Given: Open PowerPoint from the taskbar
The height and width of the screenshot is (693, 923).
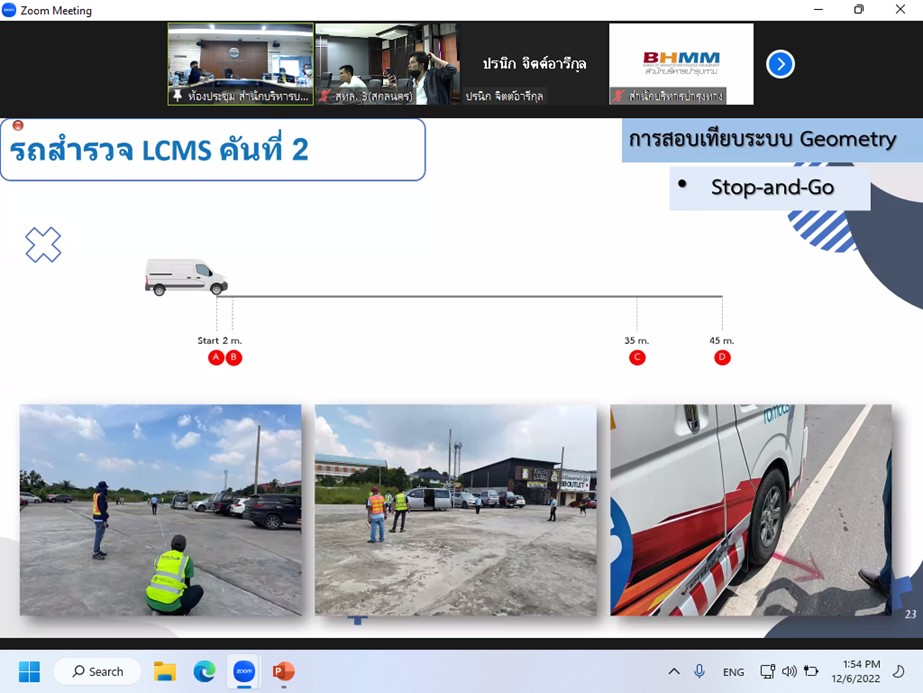Looking at the screenshot, I should click(283, 671).
